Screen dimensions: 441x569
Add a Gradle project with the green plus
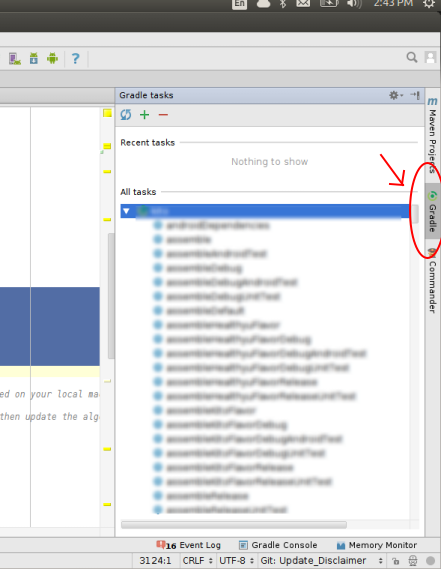coord(144,115)
